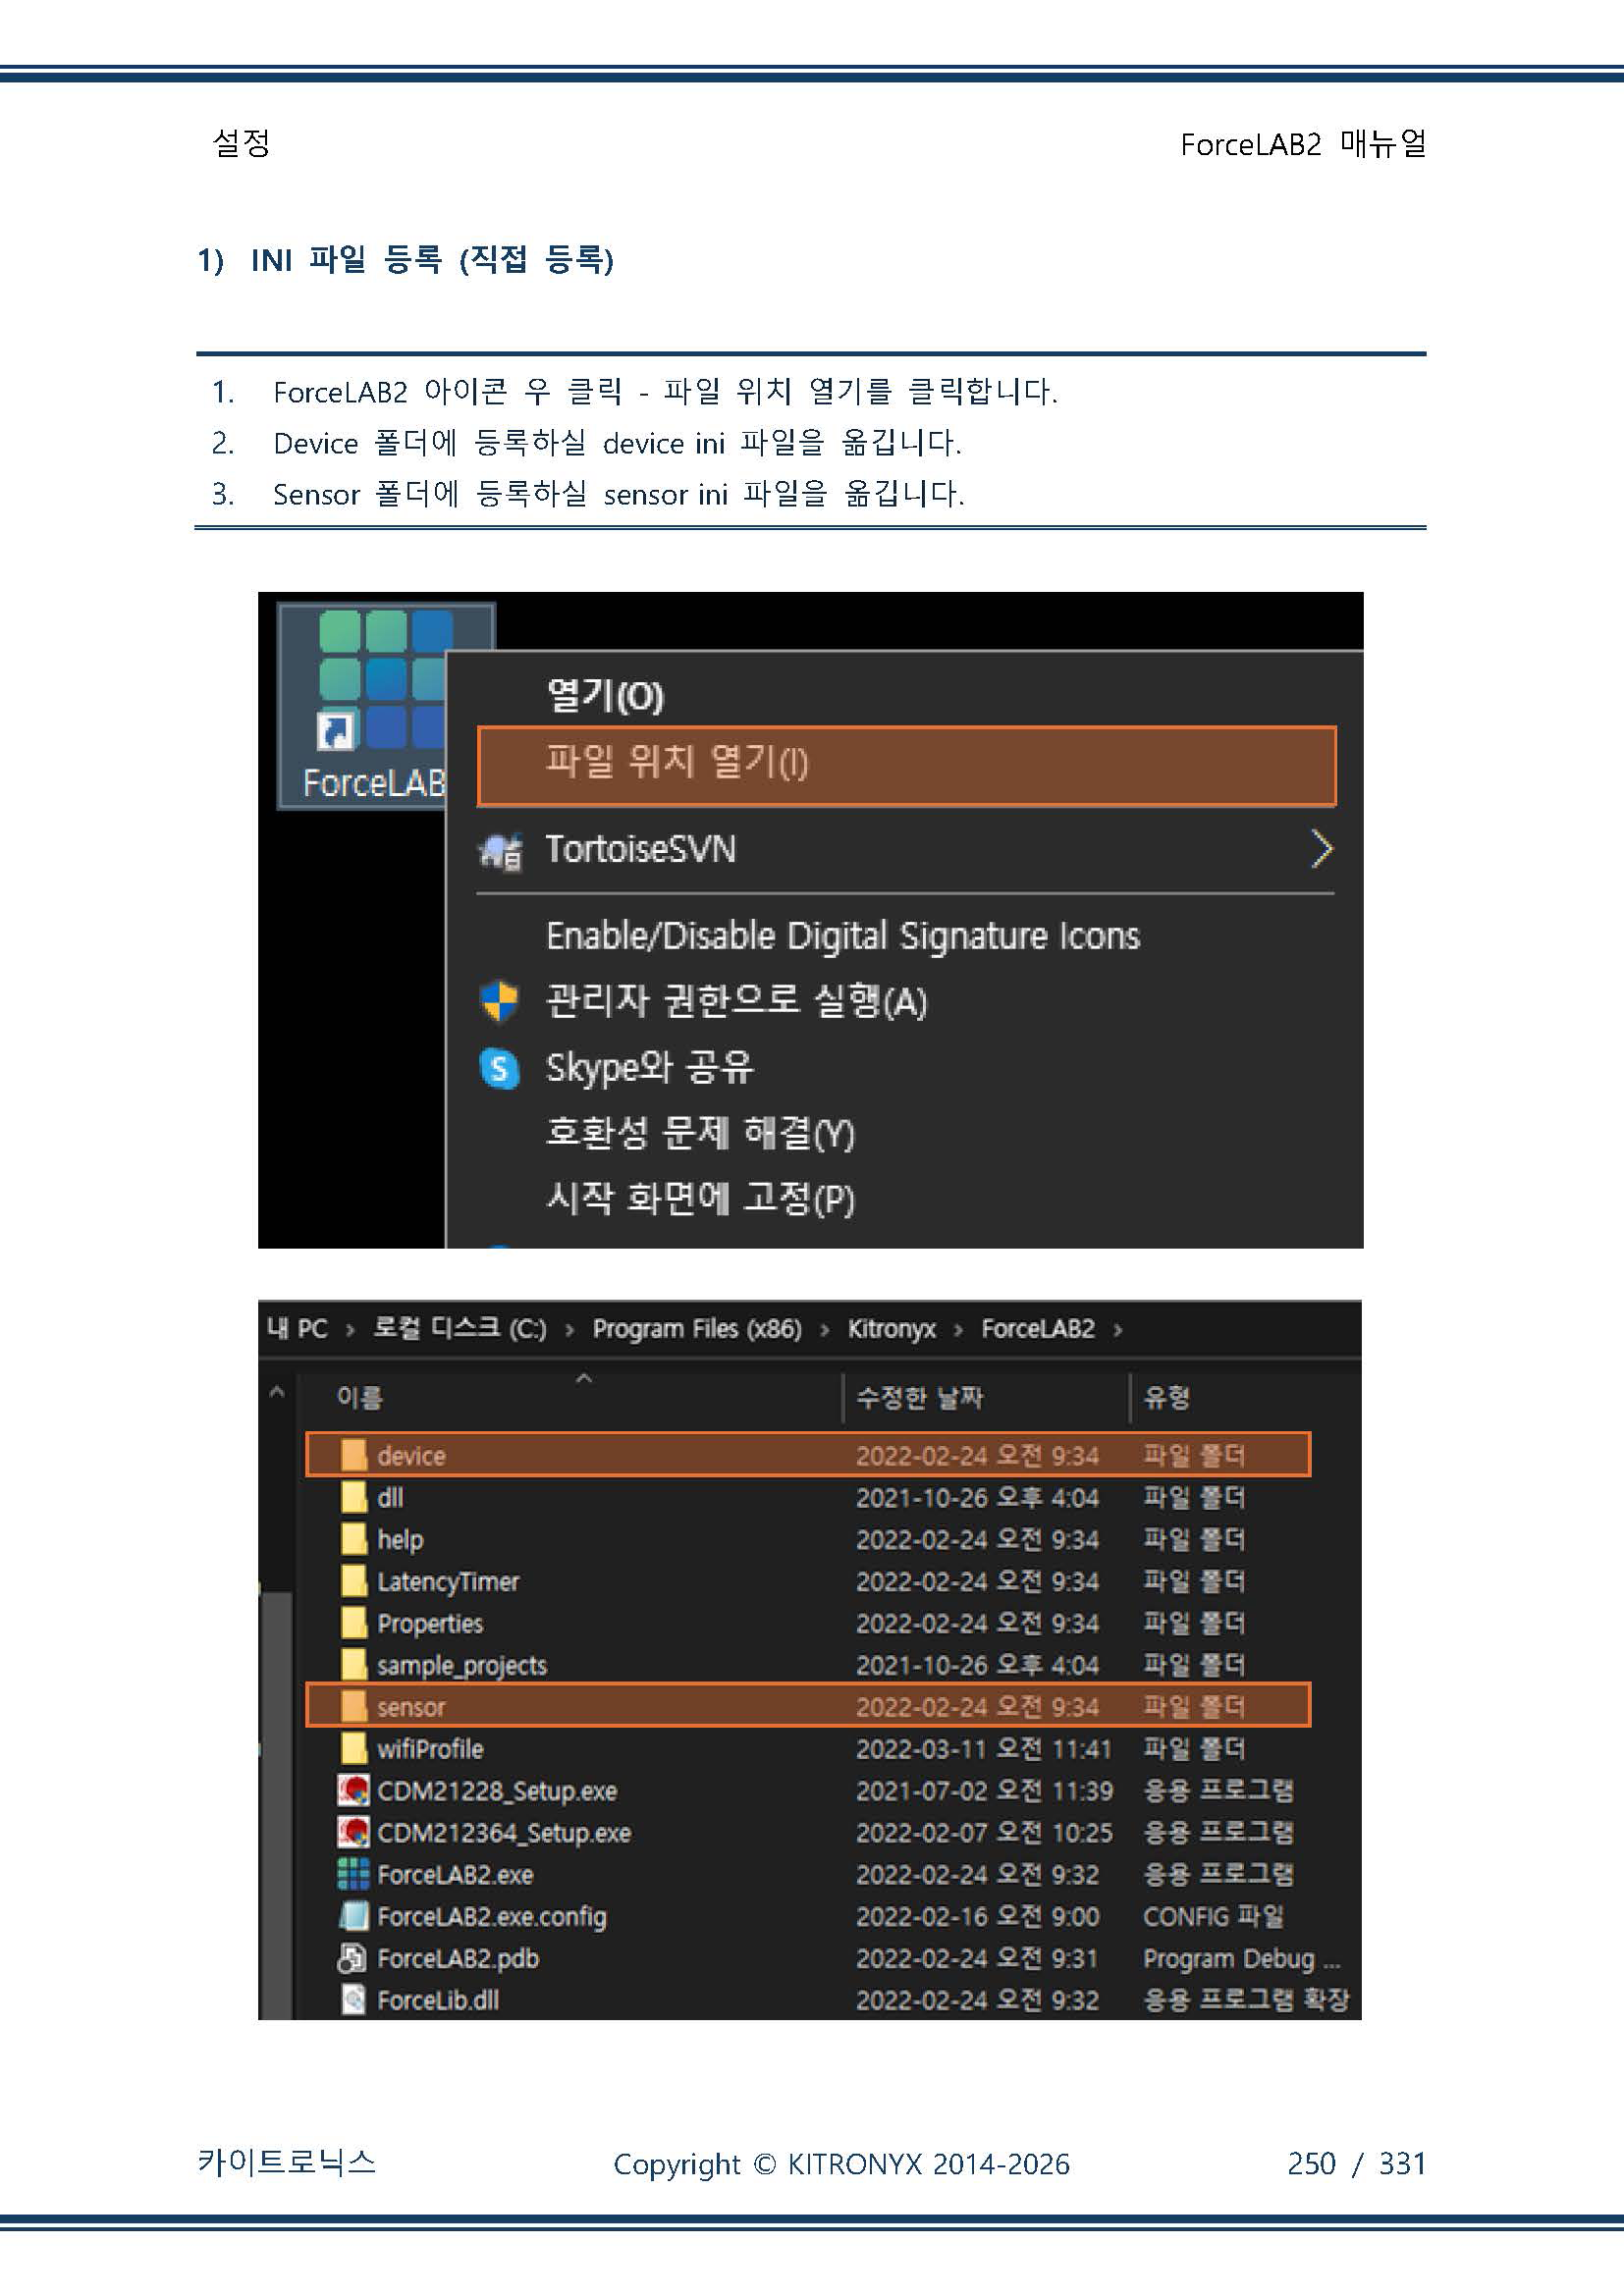Click the scroll-up arrow of left pane
Viewport: 1624px width, 2296px height.
277,1392
